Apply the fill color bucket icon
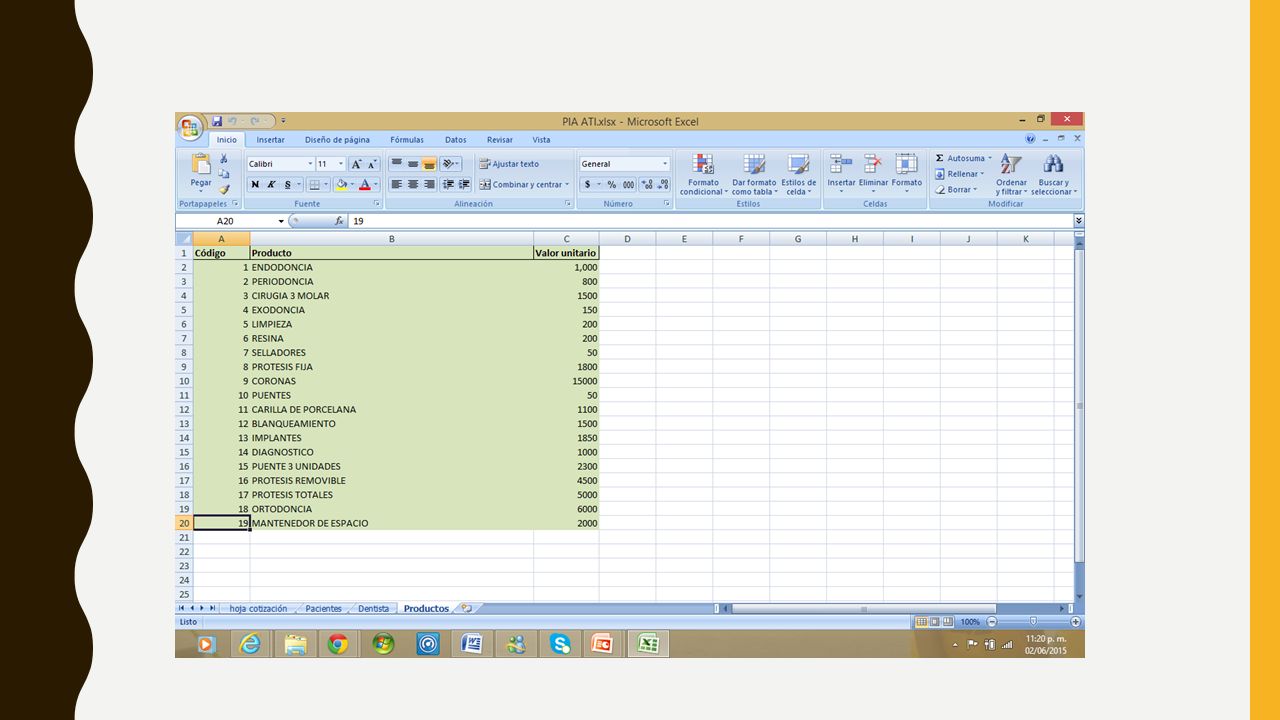The width and height of the screenshot is (1280, 720). 341,185
